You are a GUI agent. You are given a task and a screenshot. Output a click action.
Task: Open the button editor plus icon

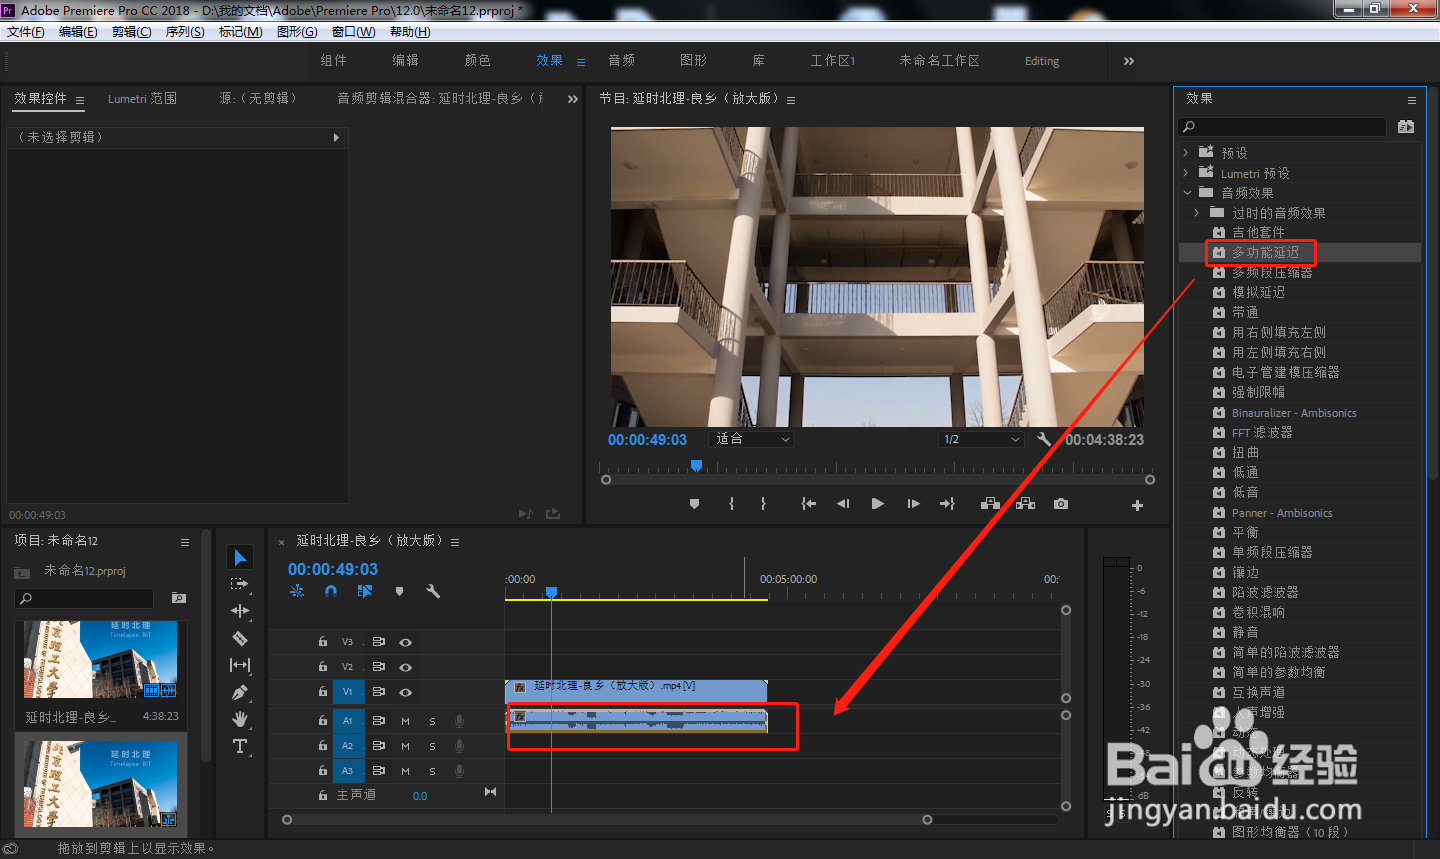coord(1137,505)
